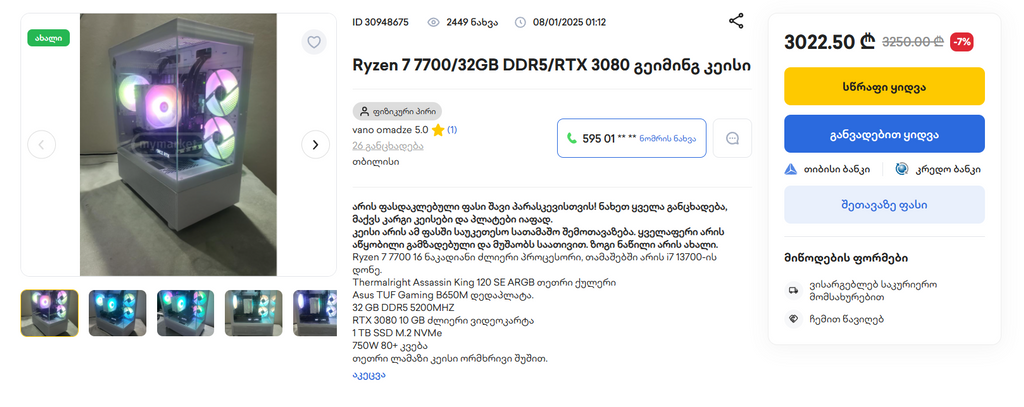The height and width of the screenshot is (407, 1024).
Task: Click the სწრაფი ყიდვა quick buy button
Action: [884, 86]
